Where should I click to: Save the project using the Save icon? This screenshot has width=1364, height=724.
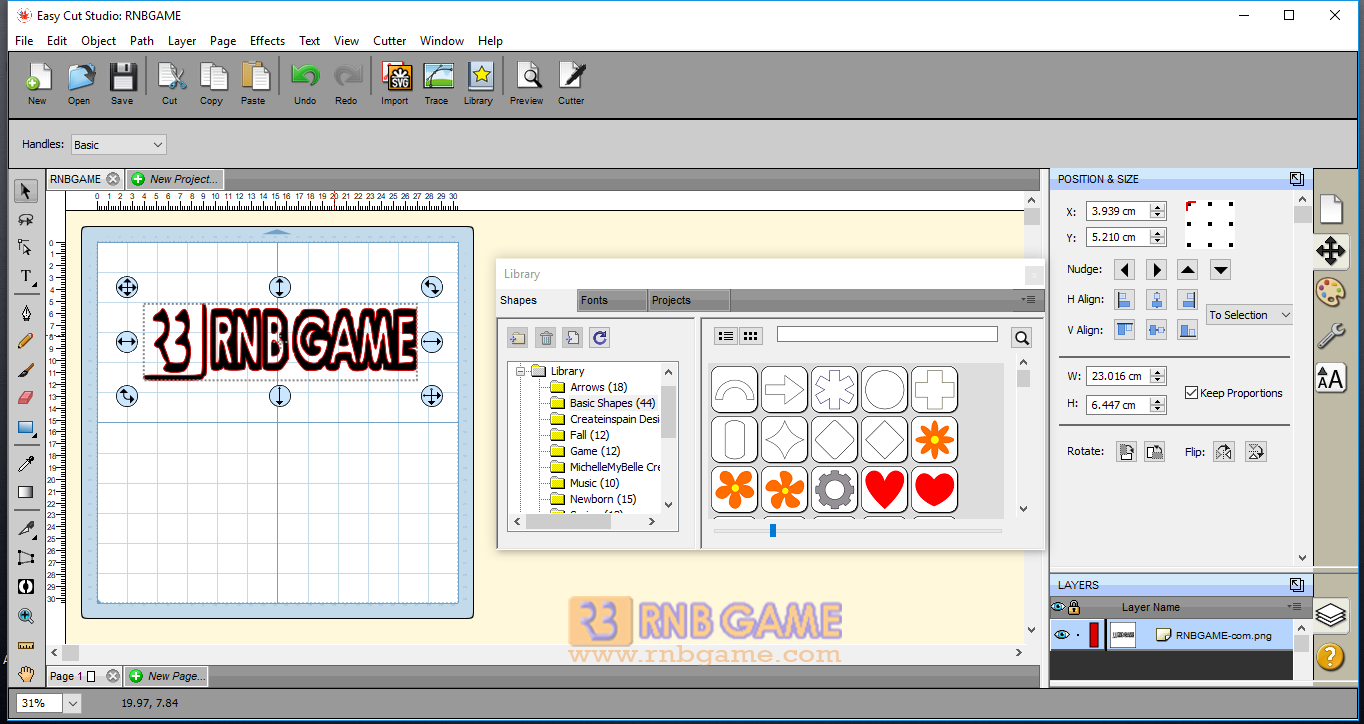122,82
